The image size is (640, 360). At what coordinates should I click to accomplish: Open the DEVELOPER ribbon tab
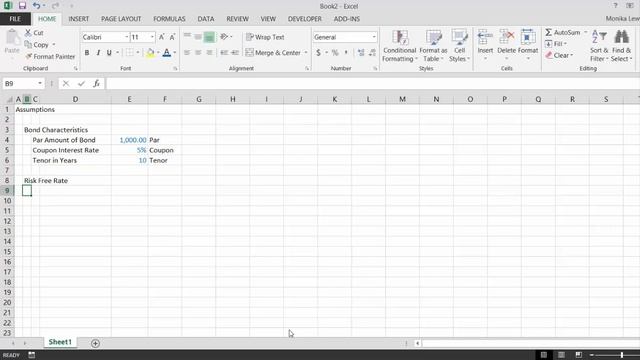(304, 19)
